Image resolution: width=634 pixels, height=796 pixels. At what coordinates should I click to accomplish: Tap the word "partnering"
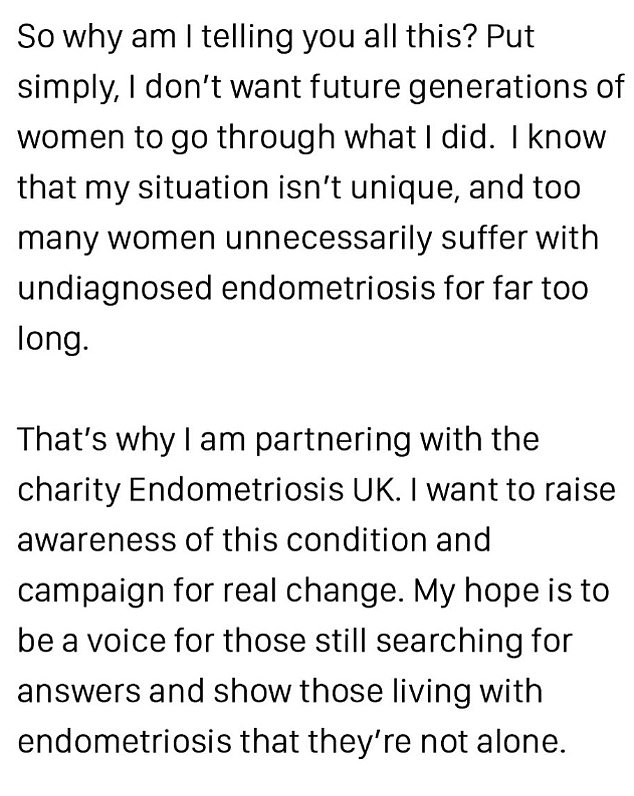click(x=332, y=441)
